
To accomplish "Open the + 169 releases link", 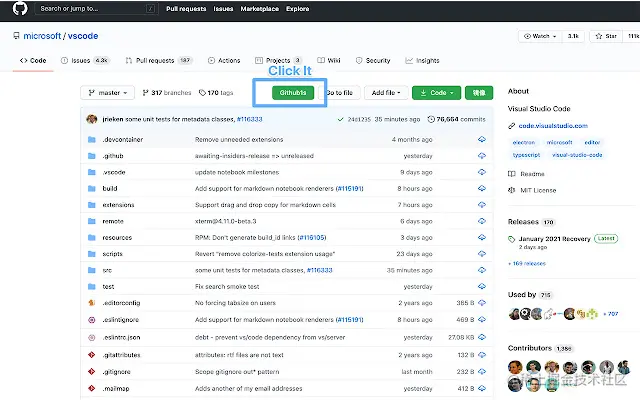I will pyautogui.click(x=527, y=264).
